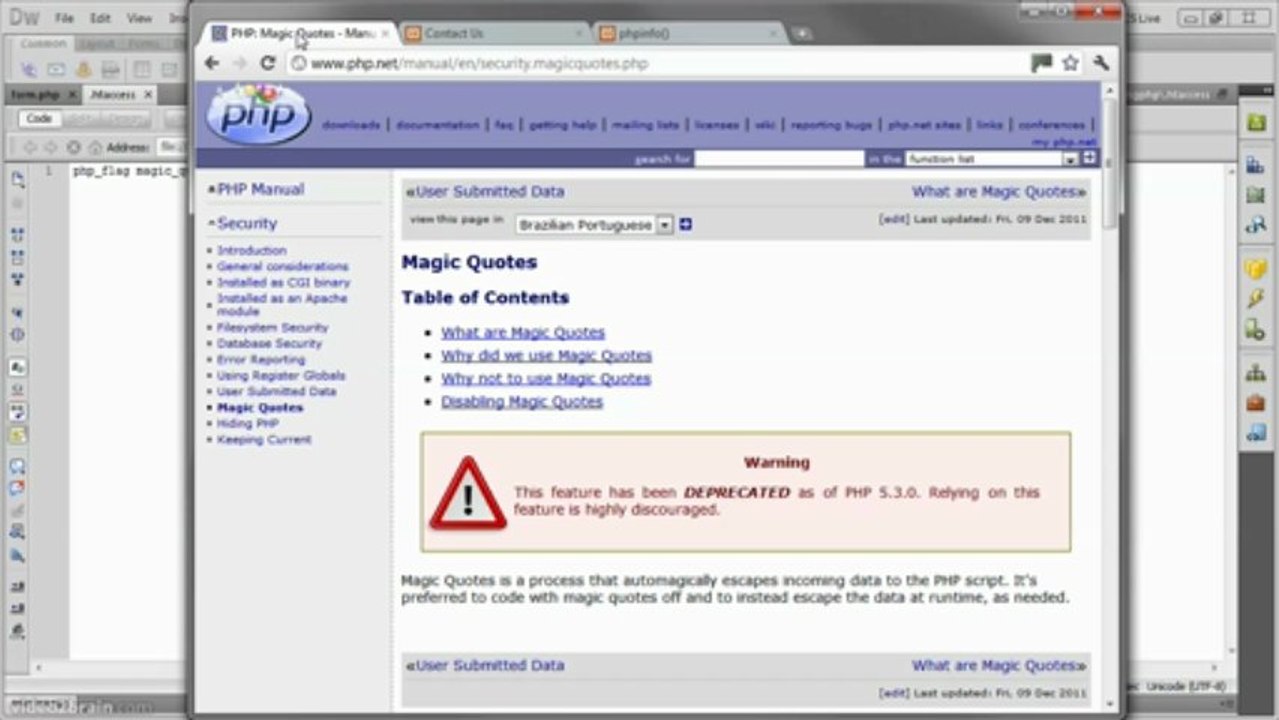Open the site-tree Files panel icon in Dreamweaver
This screenshot has width=1279, height=720.
click(x=1255, y=373)
